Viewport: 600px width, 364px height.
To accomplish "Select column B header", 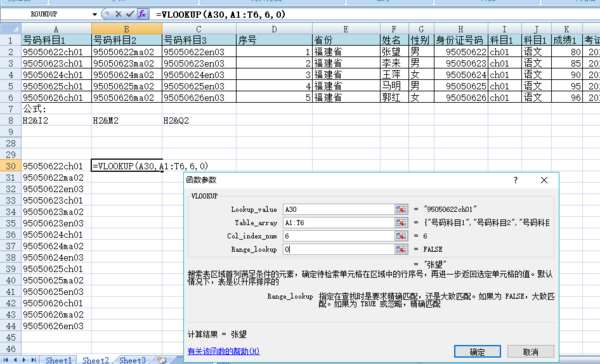I will point(127,29).
